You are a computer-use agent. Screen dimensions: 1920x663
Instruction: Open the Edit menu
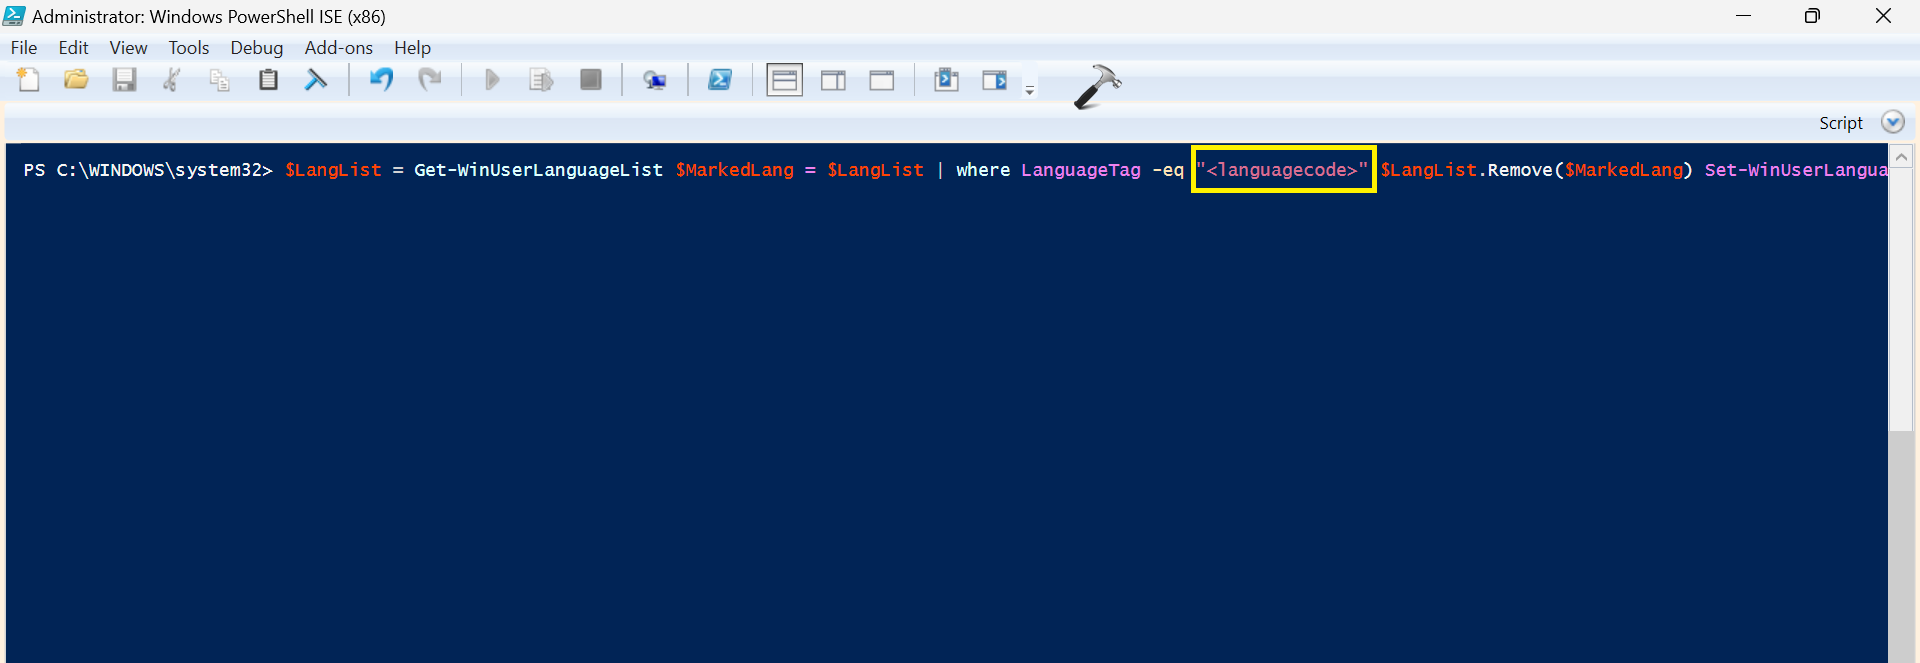point(73,48)
